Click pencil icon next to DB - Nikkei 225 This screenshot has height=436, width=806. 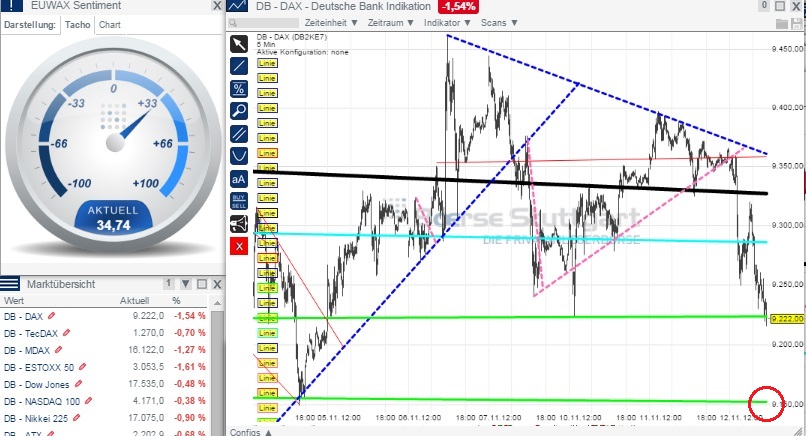[x=77, y=417]
